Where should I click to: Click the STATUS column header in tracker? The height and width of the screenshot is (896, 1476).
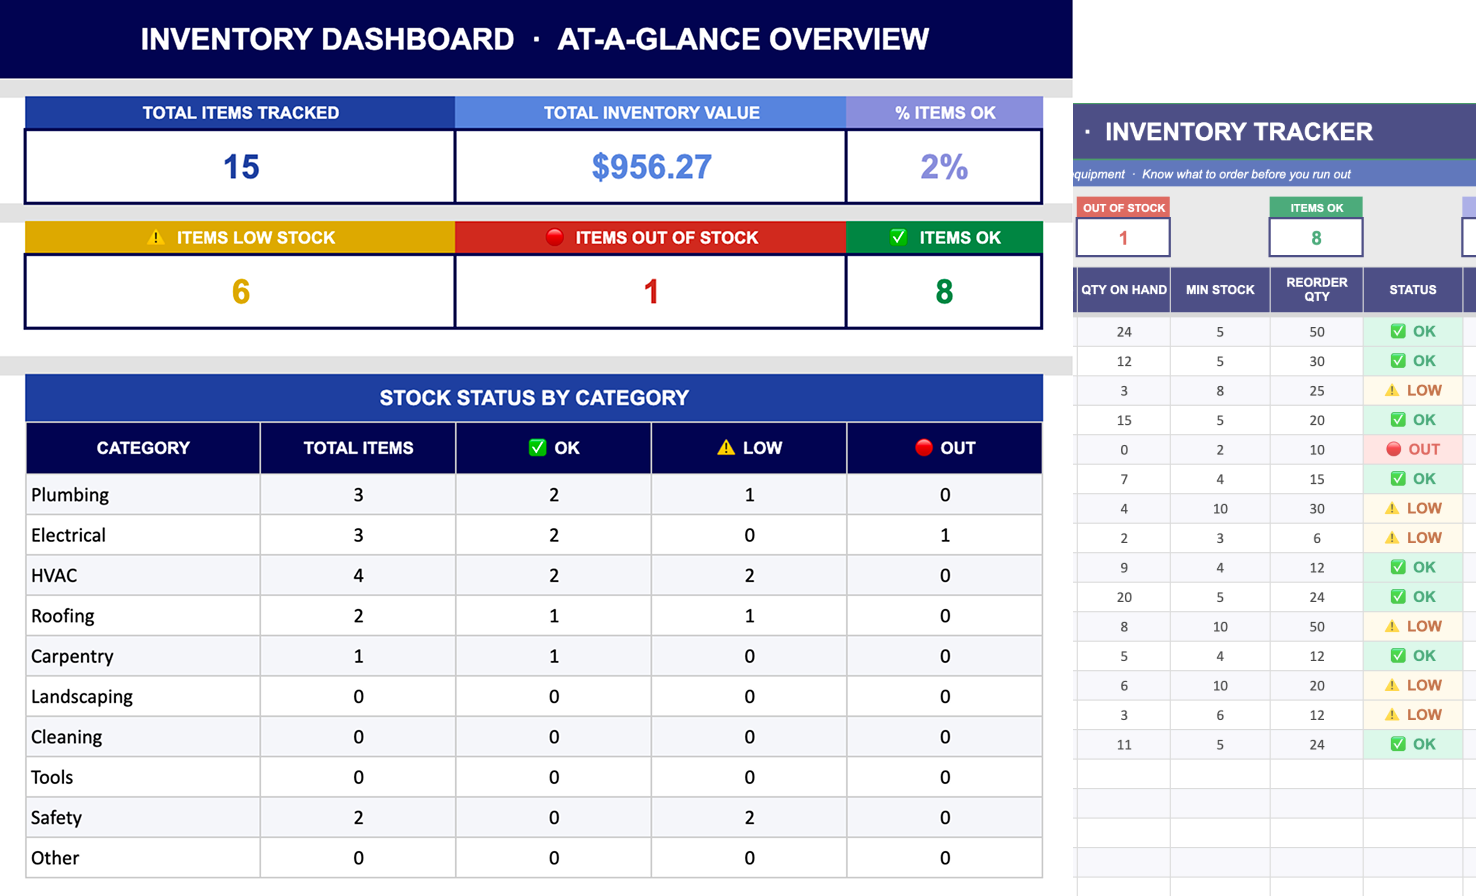click(x=1412, y=290)
